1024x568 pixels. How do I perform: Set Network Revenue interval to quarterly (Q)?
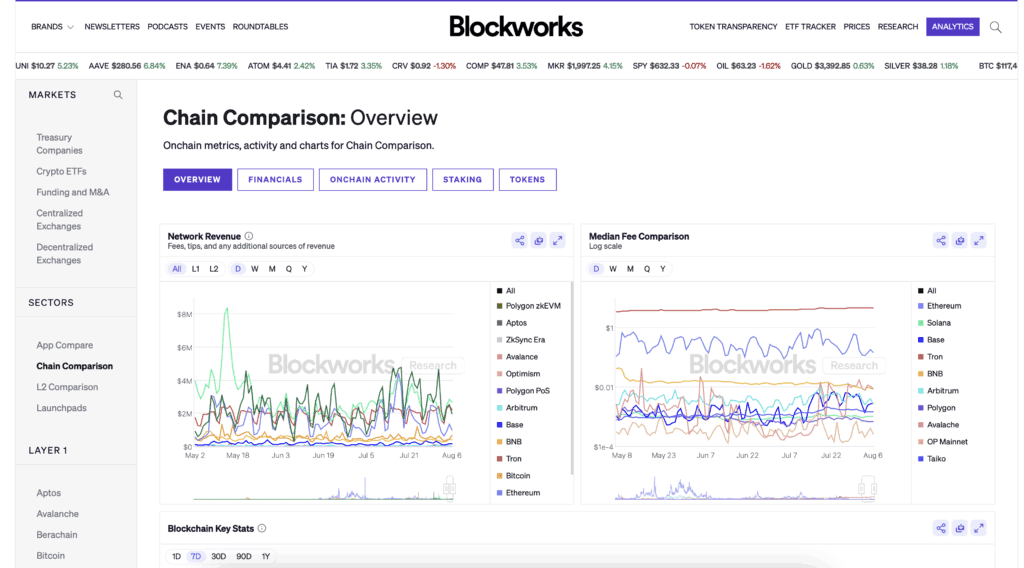tap(289, 269)
